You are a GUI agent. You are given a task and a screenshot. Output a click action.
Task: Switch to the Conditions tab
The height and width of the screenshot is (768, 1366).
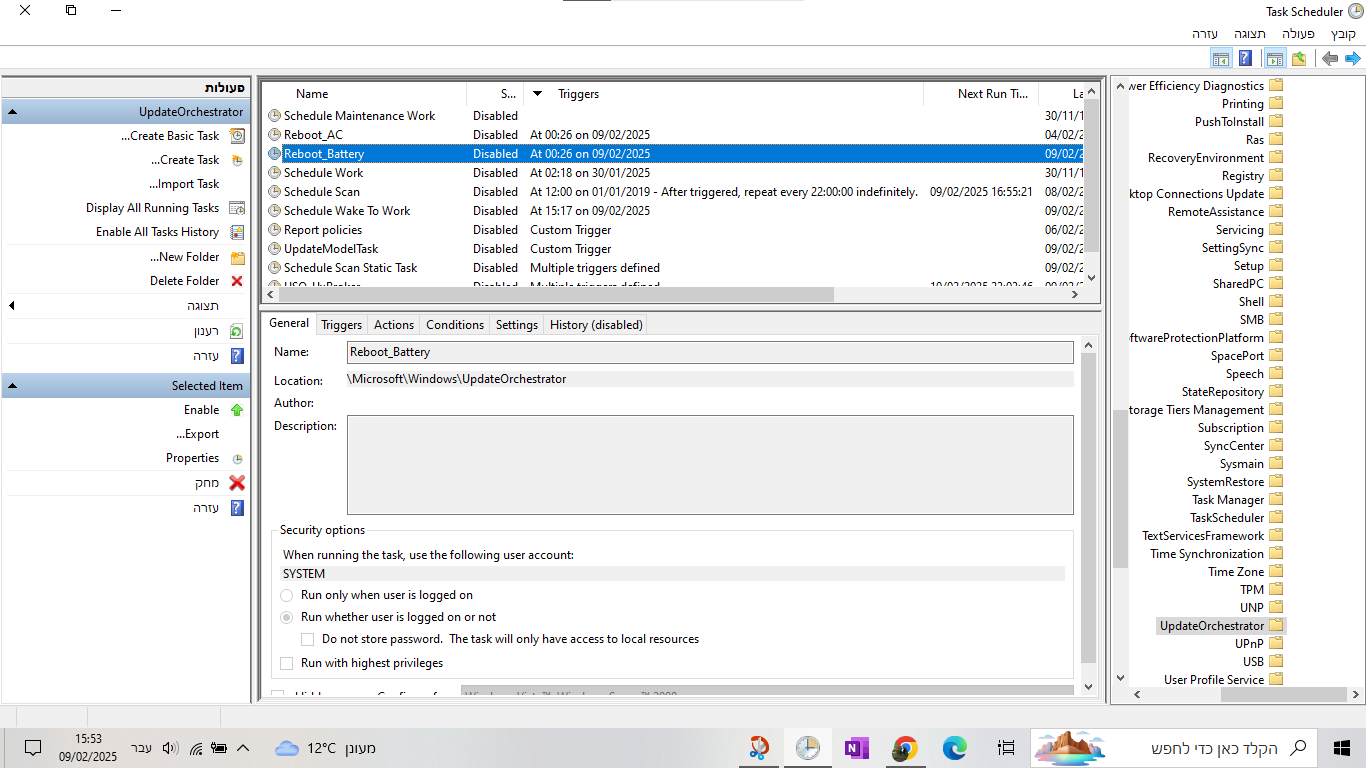click(455, 325)
